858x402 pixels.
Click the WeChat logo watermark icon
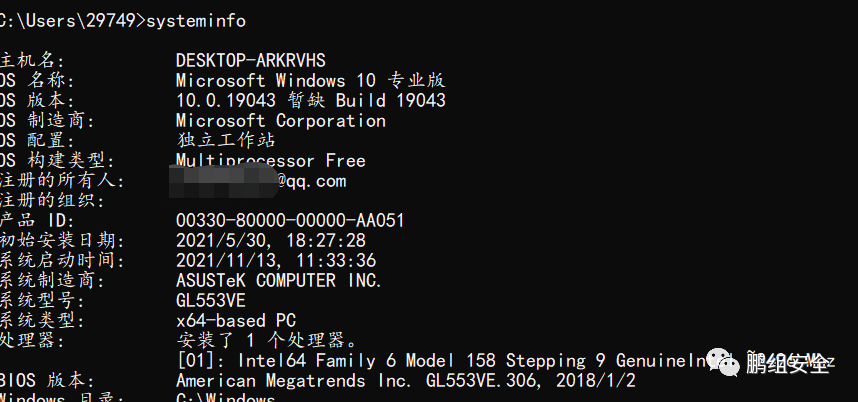pos(723,361)
